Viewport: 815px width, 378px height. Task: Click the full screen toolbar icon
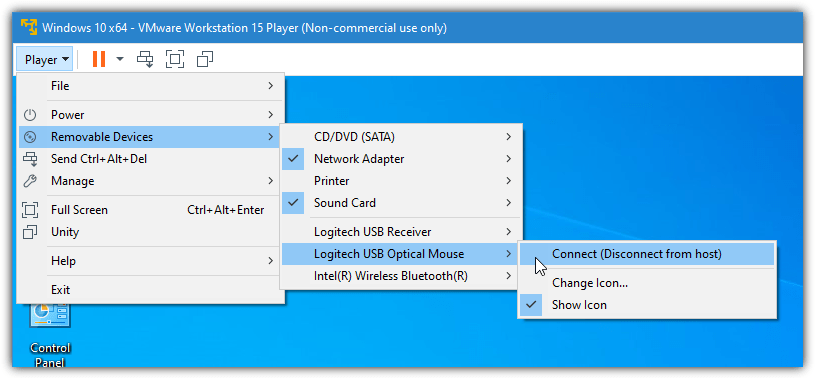(175, 59)
